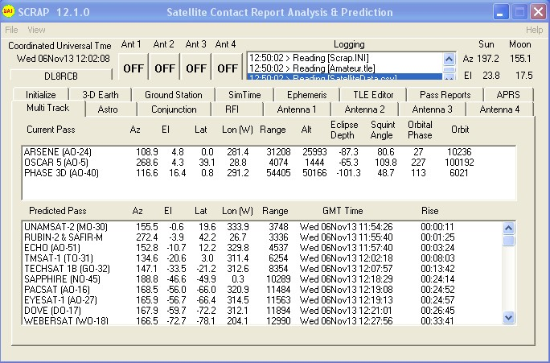Click Moon azimuth value 155.1
This screenshot has width=550, height=363.
(x=520, y=59)
